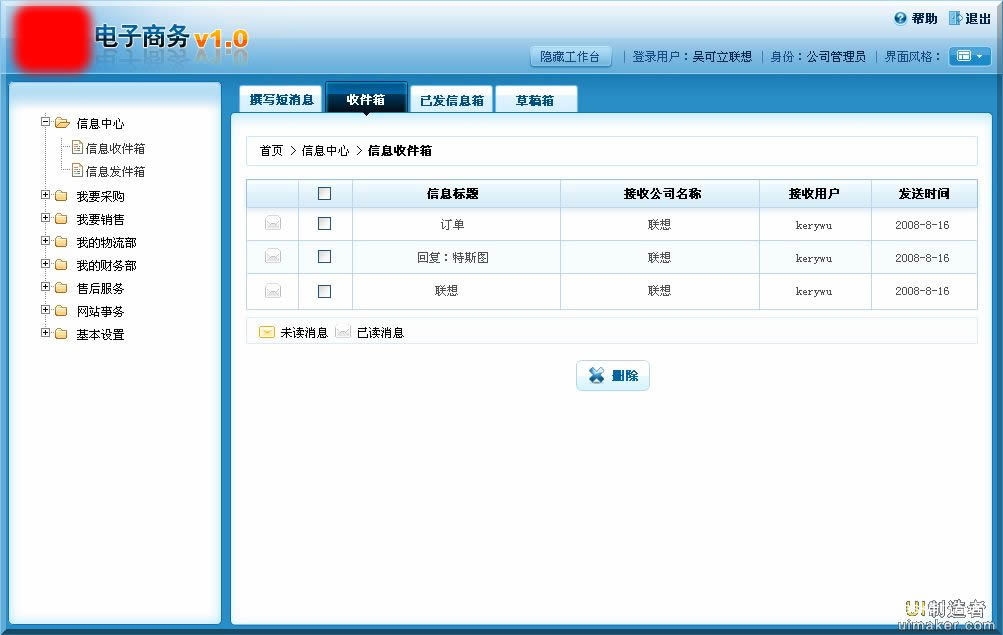Expand the 我要销售 tree node
This screenshot has height=635, width=1003.
[x=45, y=218]
